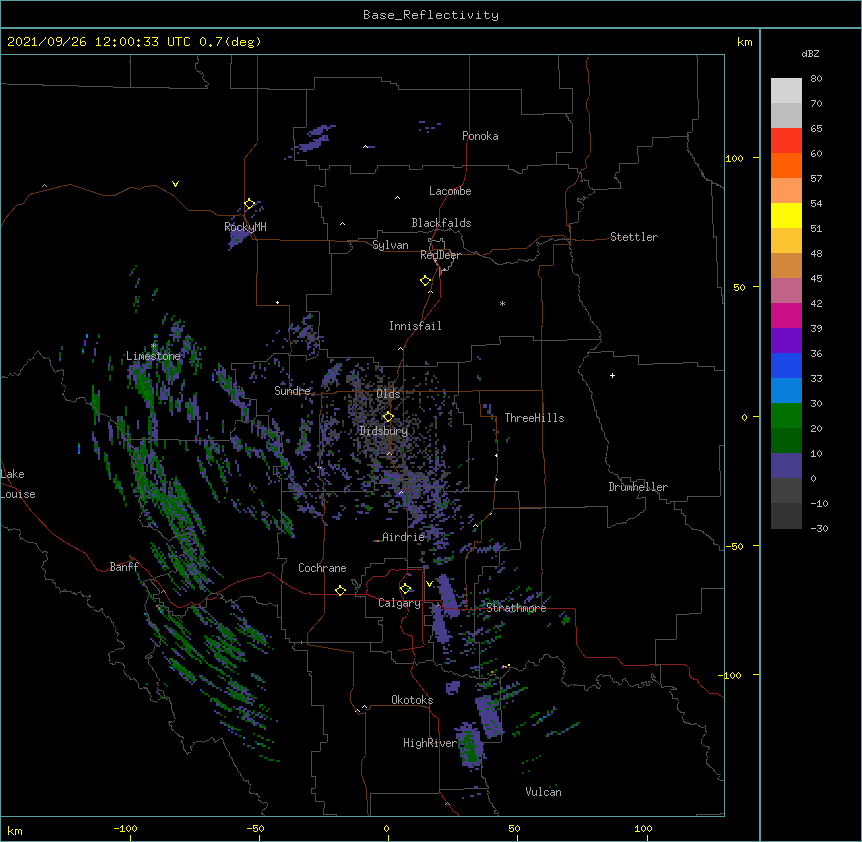Click the Strathmore town label
The height and width of the screenshot is (842, 862).
(x=516, y=608)
